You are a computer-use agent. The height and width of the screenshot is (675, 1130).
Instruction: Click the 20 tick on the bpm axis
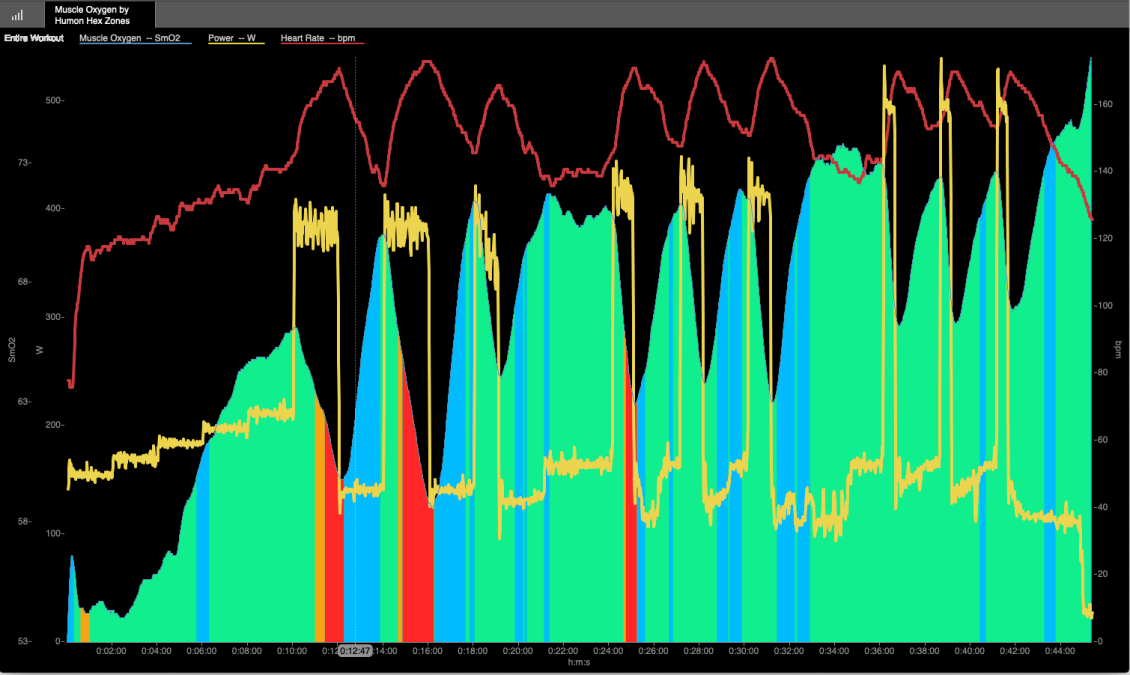1101,574
